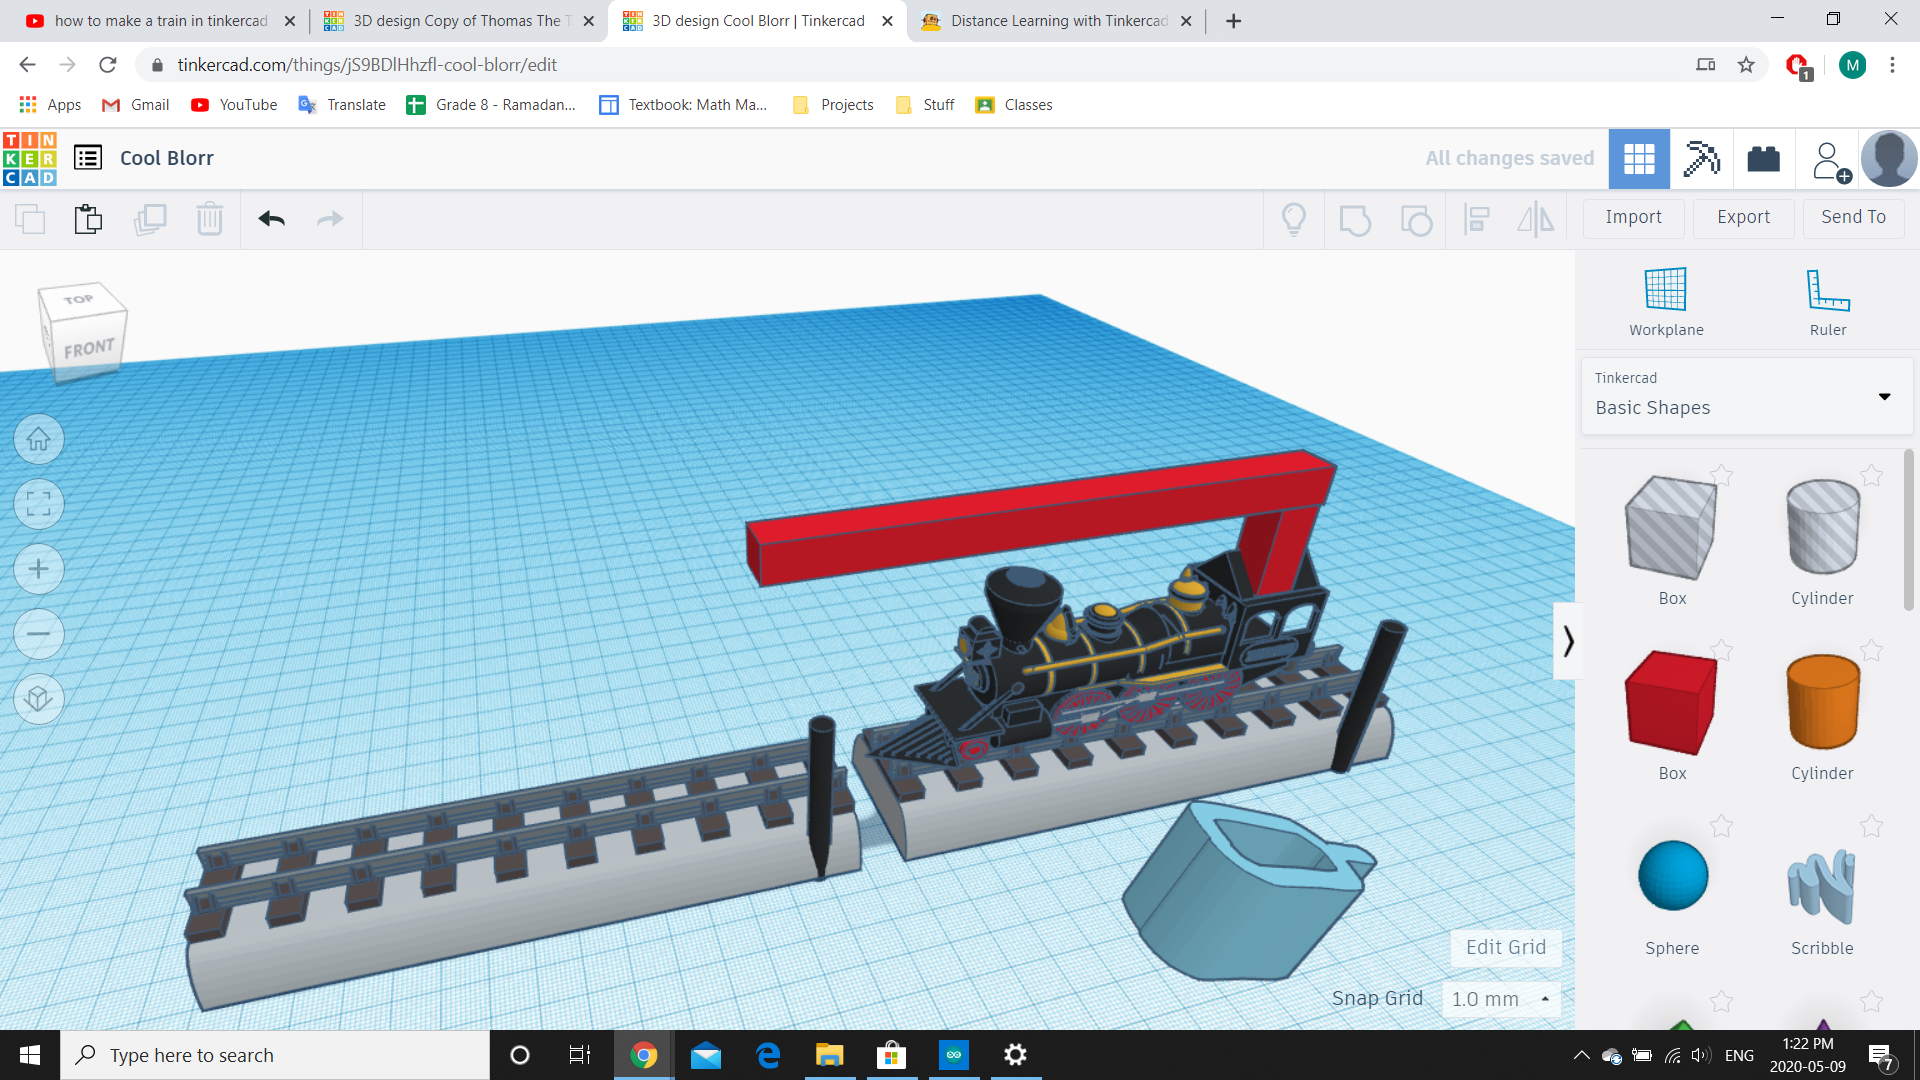Viewport: 1920px width, 1080px height.
Task: Switch to how to make a train tab
Action: (x=160, y=20)
